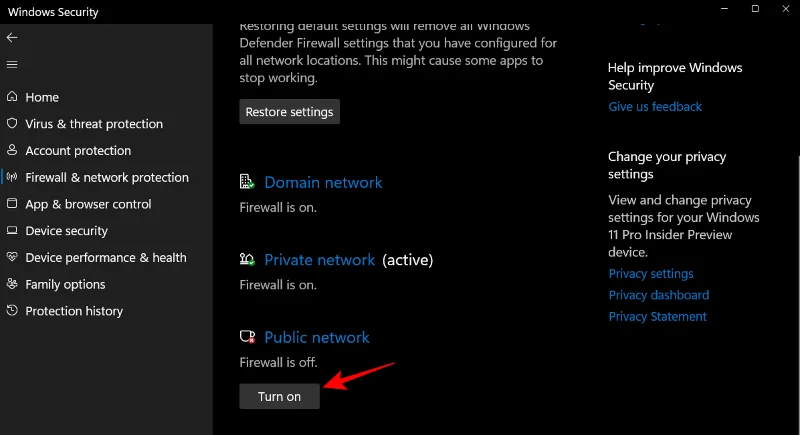The height and width of the screenshot is (435, 800).
Task: Click the Device performance & health heart icon
Action: click(x=12, y=257)
